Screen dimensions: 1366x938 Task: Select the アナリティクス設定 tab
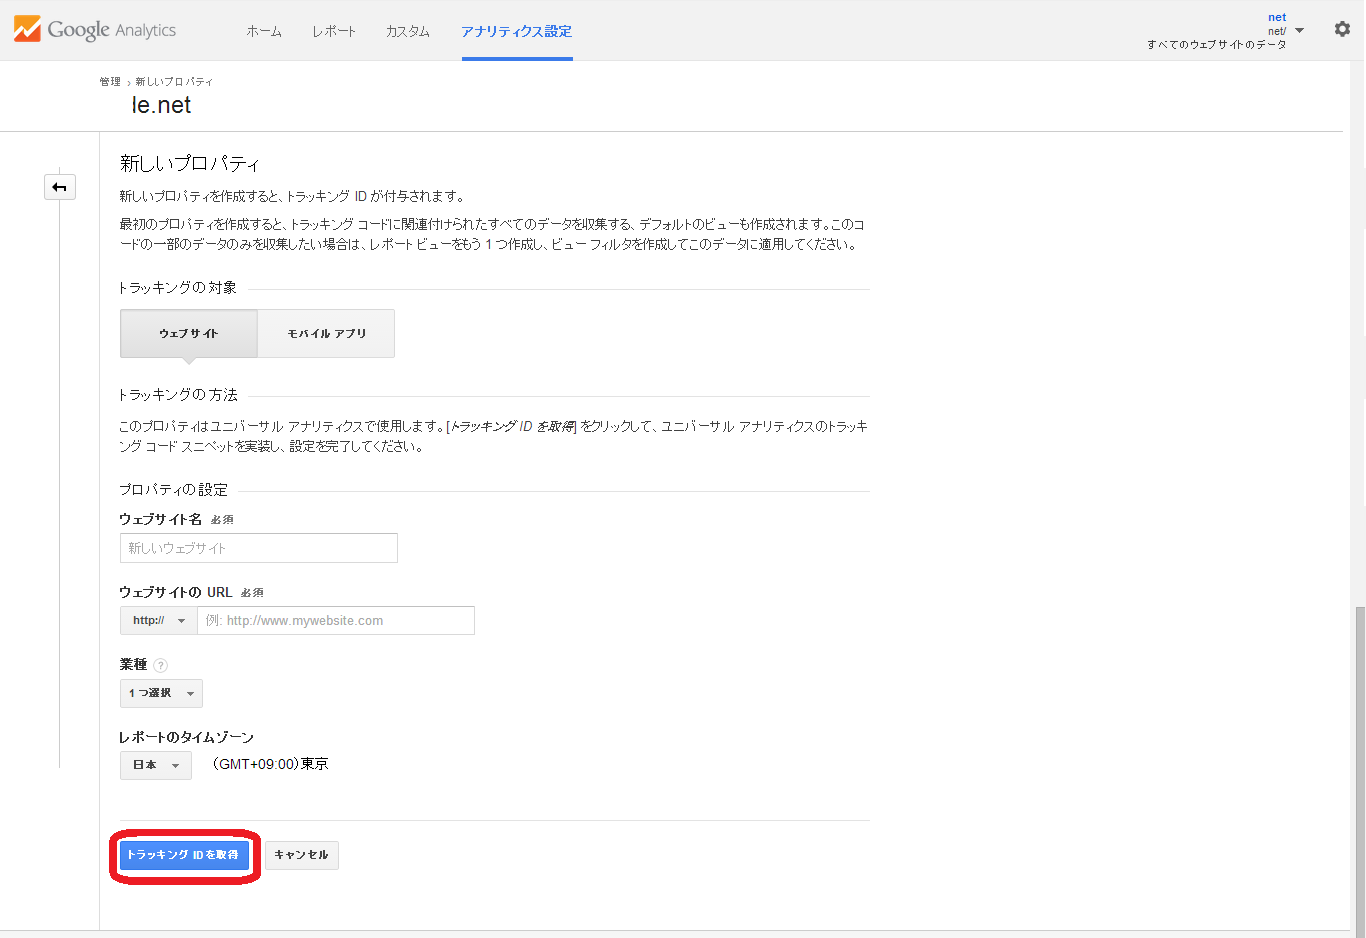[516, 31]
